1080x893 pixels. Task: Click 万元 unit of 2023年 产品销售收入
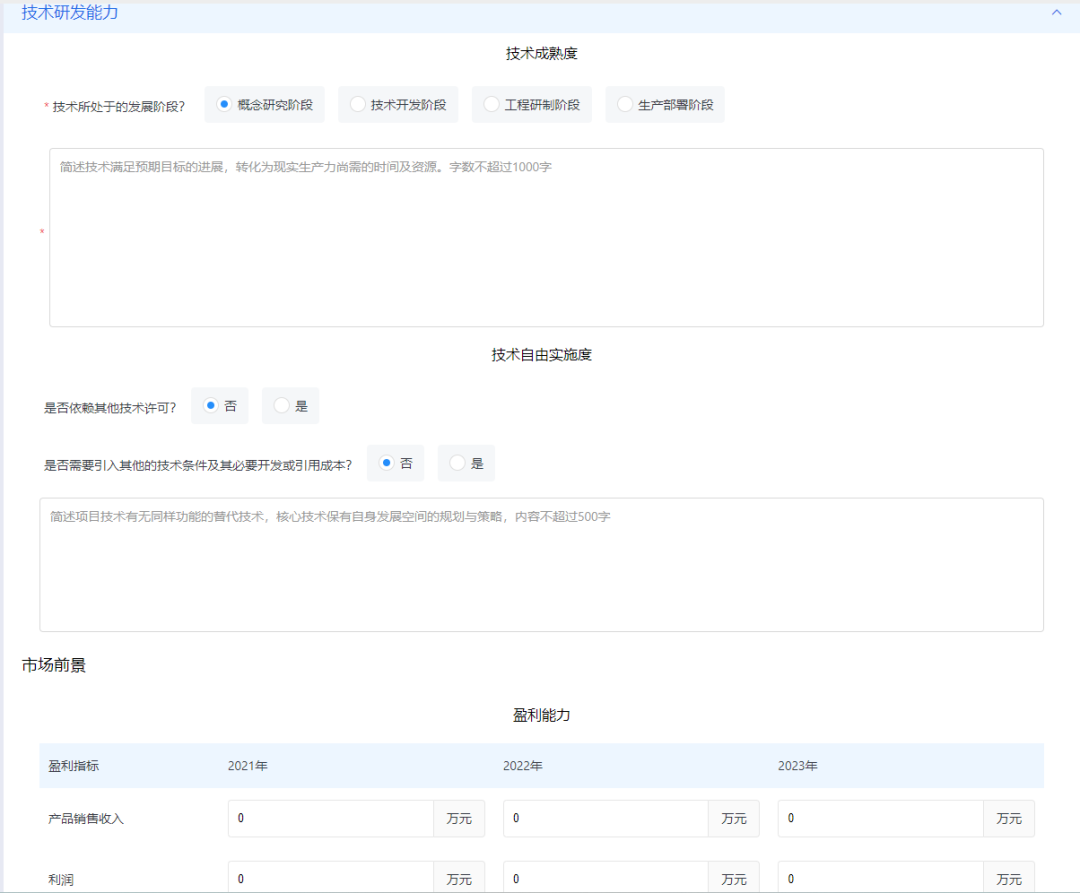[x=1009, y=819]
